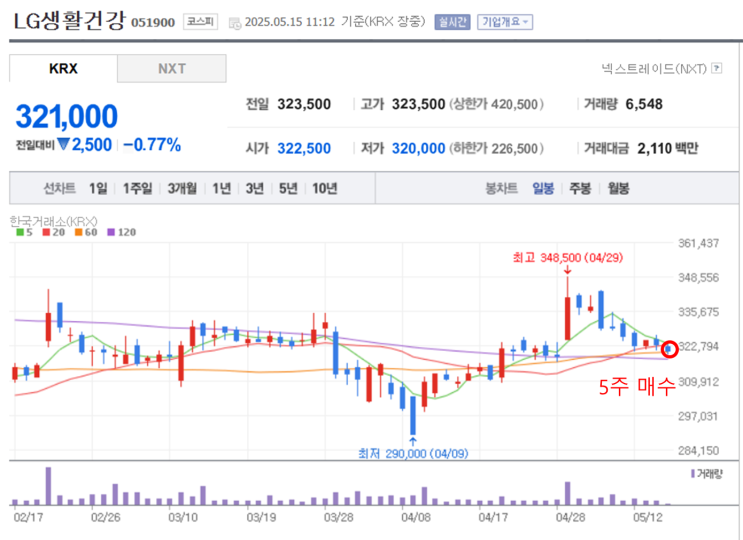Open the 넥스트레이드(NXT) help question icon
Screen dimensions: 743x540
[717, 68]
